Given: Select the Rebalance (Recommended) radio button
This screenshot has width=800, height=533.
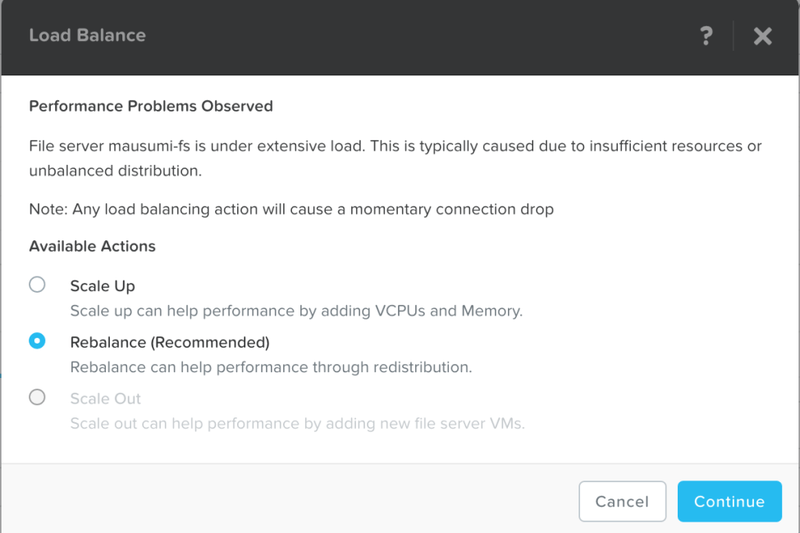Looking at the screenshot, I should [37, 341].
